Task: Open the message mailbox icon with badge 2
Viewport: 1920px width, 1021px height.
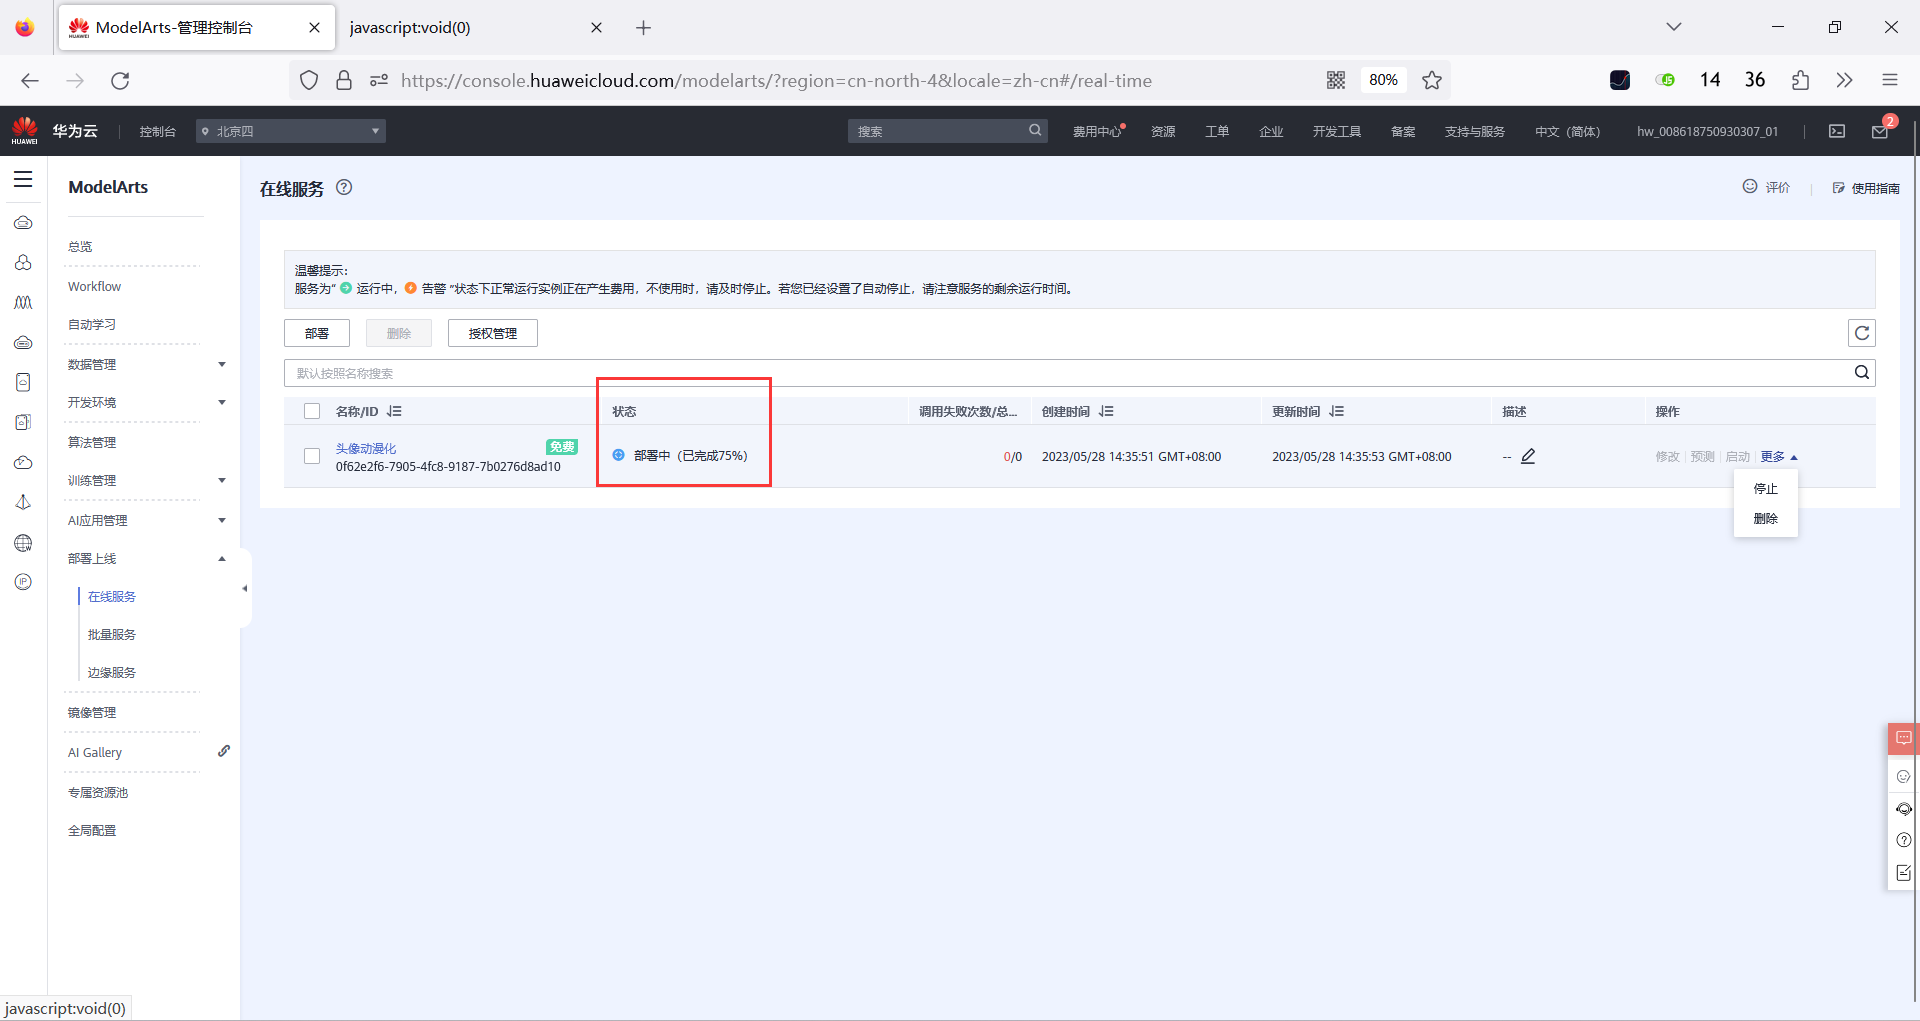Action: (x=1881, y=130)
